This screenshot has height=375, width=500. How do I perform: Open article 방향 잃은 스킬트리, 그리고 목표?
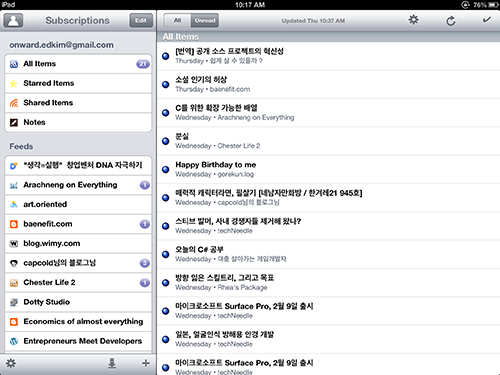(x=328, y=283)
